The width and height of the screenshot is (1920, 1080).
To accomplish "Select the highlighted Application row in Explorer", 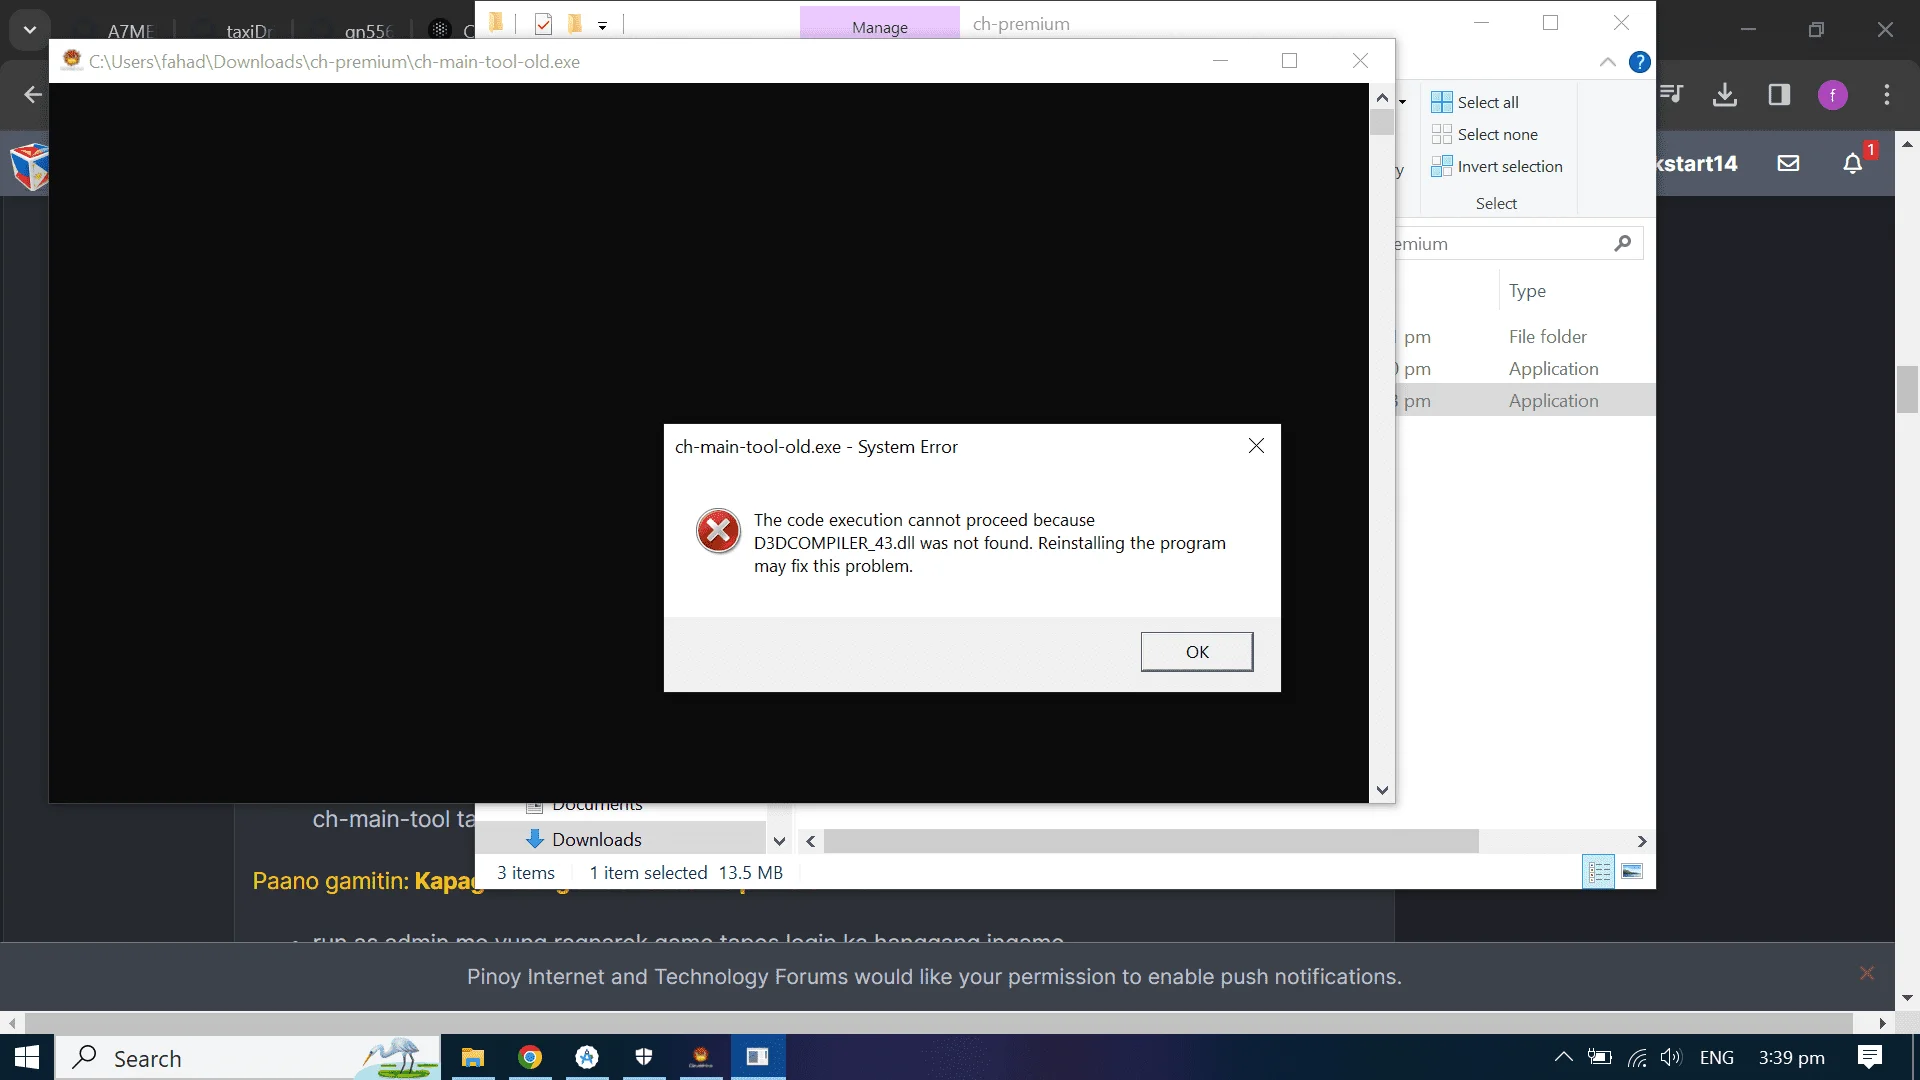I will click(x=1525, y=401).
